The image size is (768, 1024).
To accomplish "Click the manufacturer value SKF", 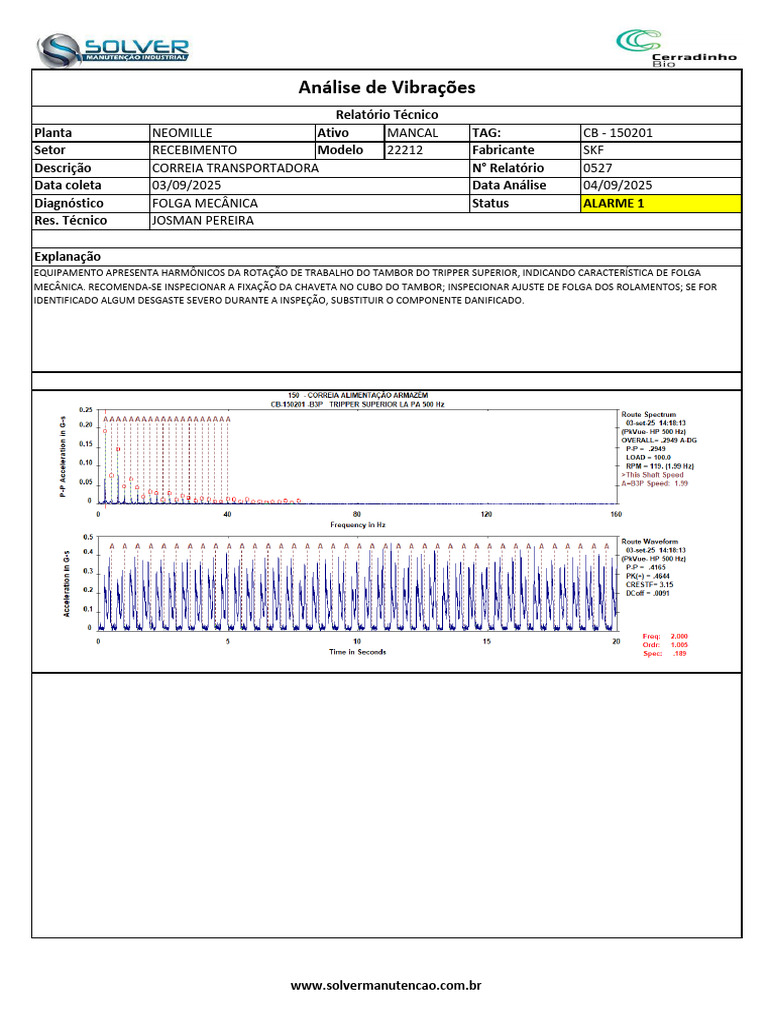I will (x=661, y=150).
